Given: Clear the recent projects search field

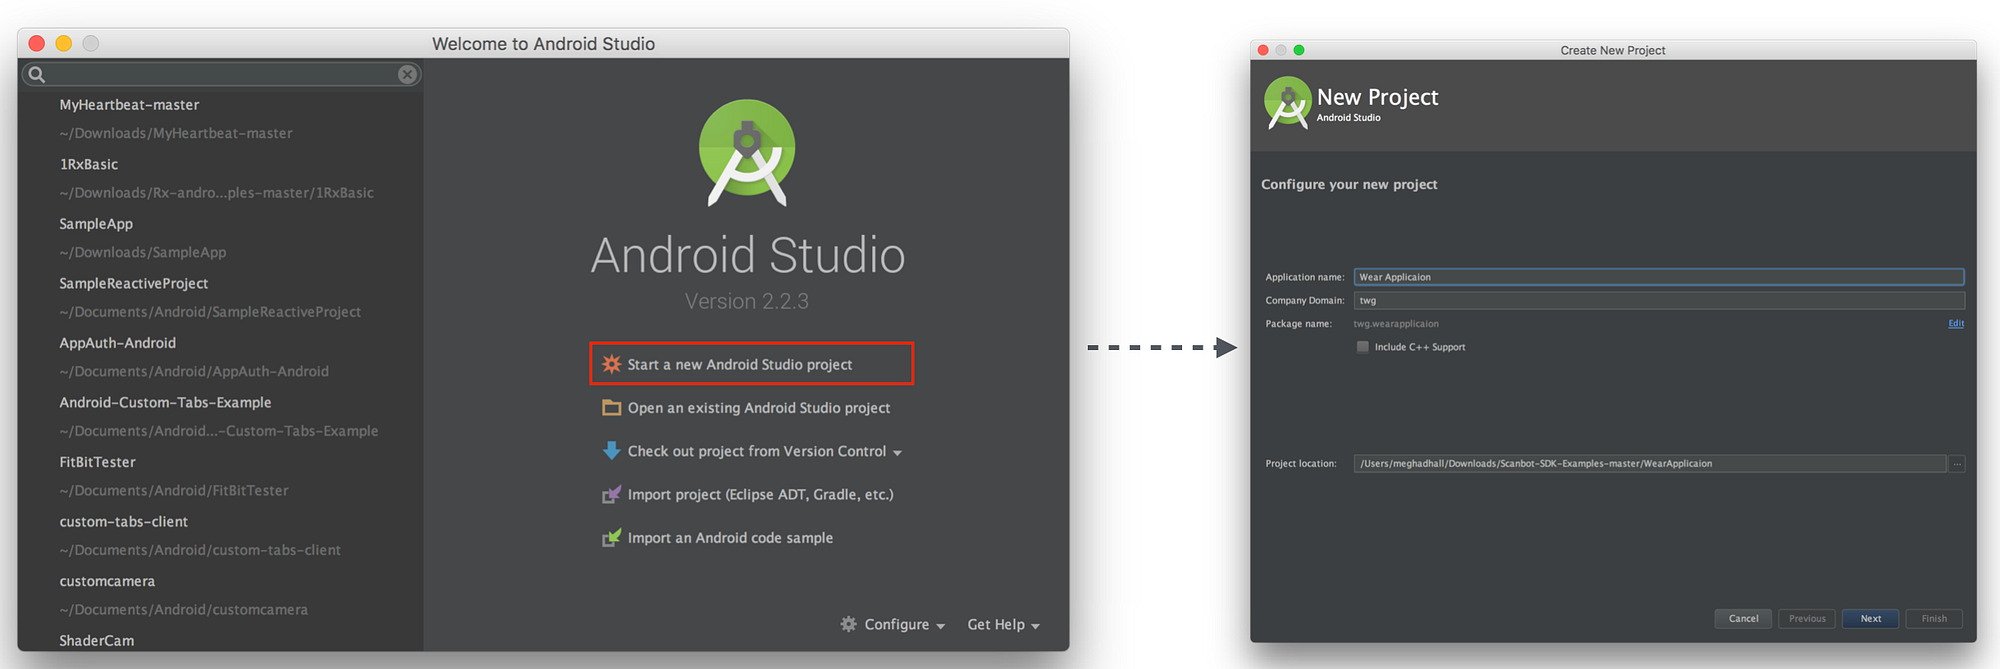Looking at the screenshot, I should [407, 74].
